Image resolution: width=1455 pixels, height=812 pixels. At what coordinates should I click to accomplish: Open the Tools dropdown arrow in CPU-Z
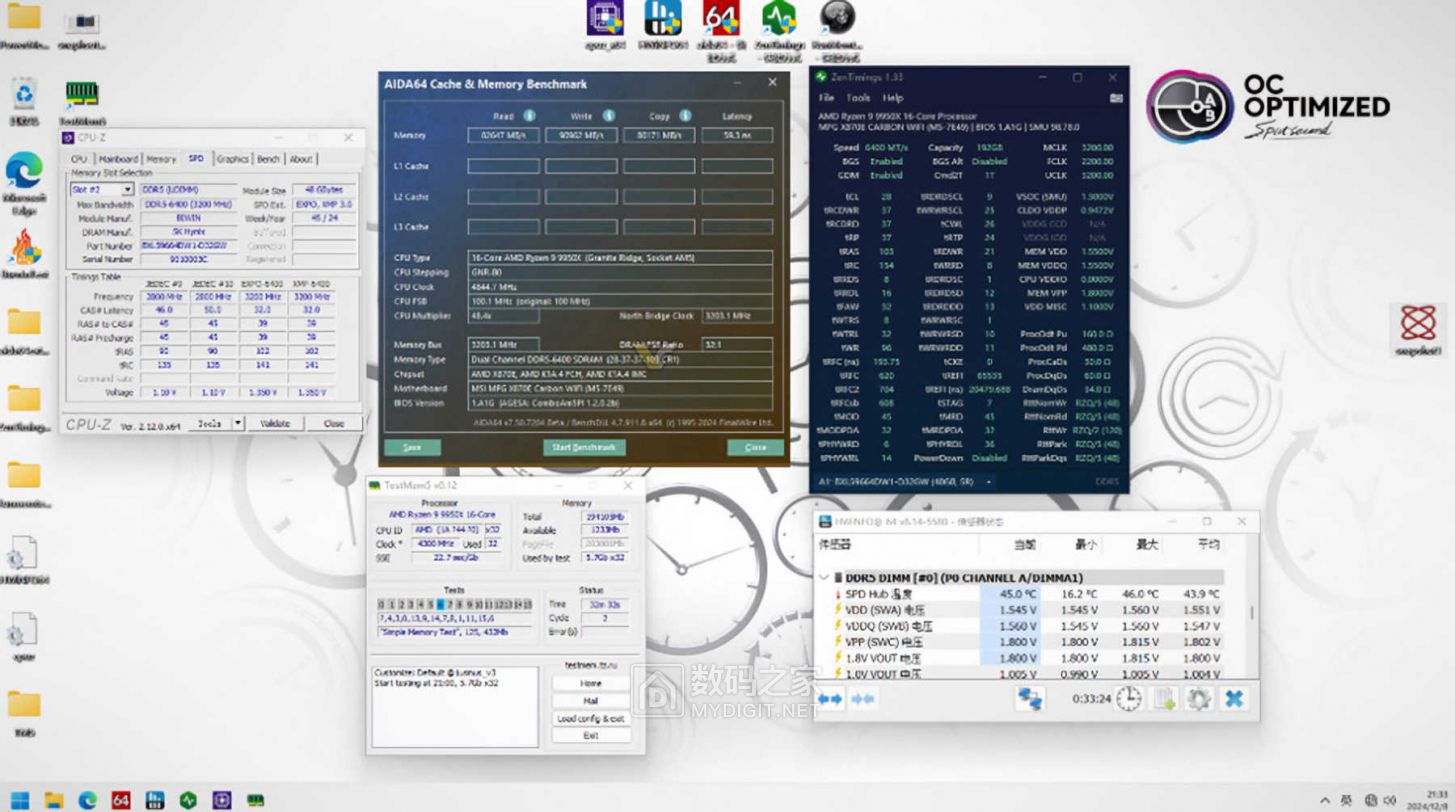(238, 423)
